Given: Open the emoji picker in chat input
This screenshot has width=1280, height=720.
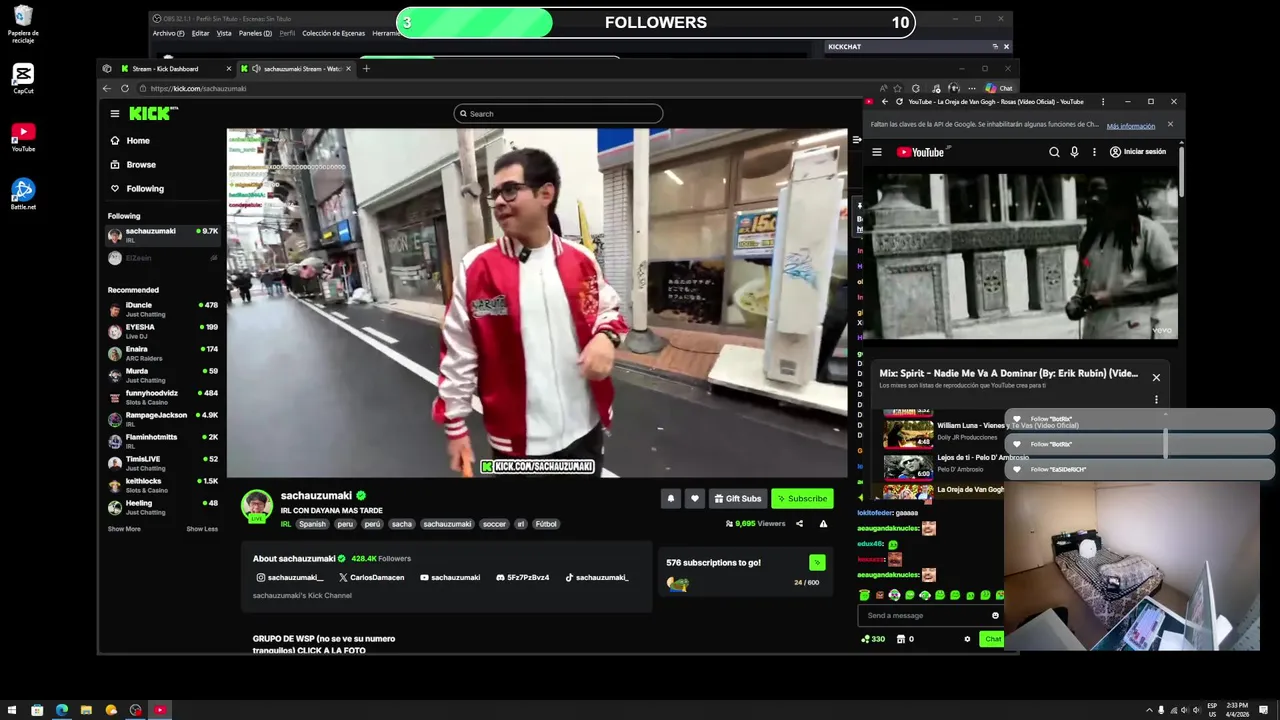Looking at the screenshot, I should (995, 615).
